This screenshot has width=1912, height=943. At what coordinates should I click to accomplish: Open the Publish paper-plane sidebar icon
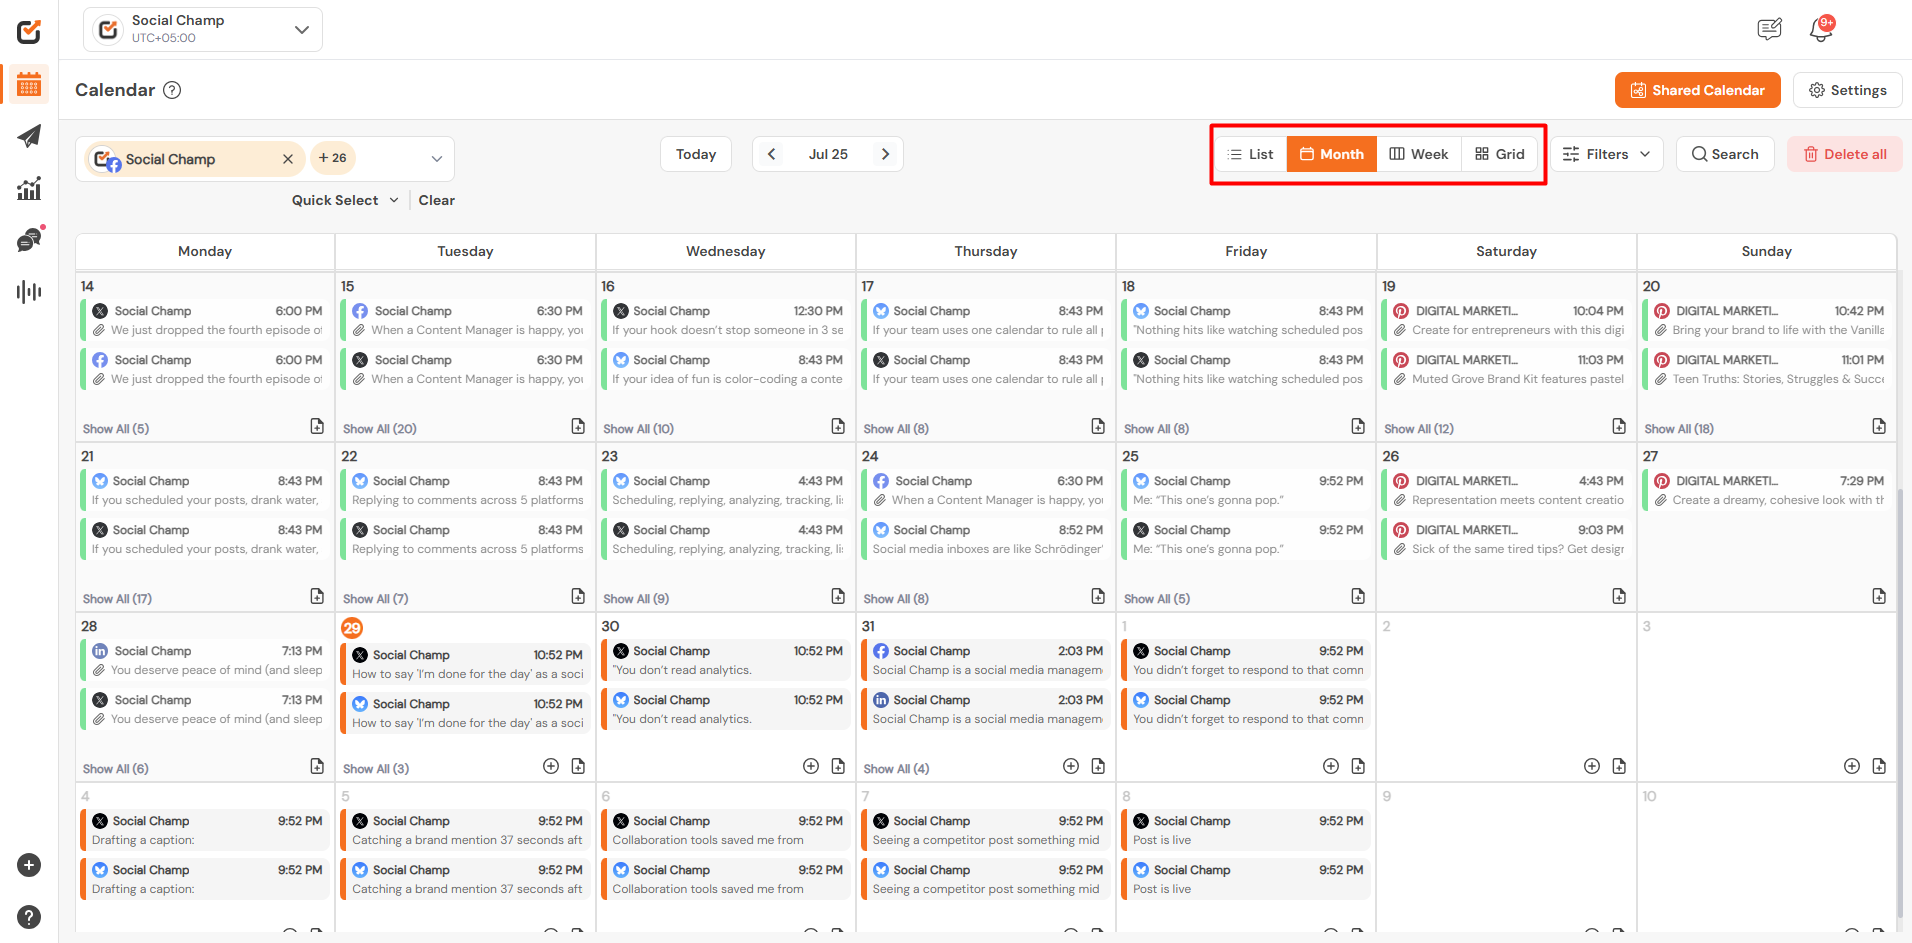click(x=29, y=136)
